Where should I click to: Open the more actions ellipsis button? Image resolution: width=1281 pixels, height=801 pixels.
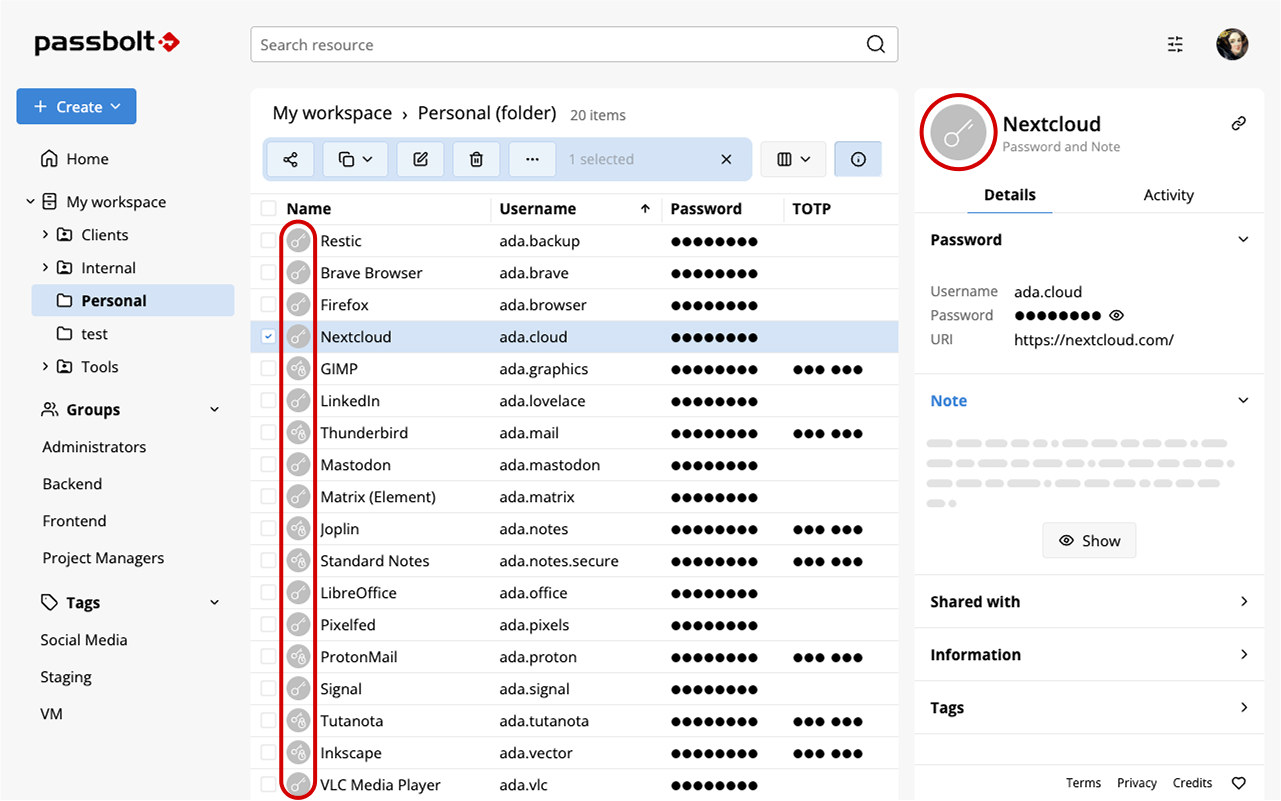532,159
